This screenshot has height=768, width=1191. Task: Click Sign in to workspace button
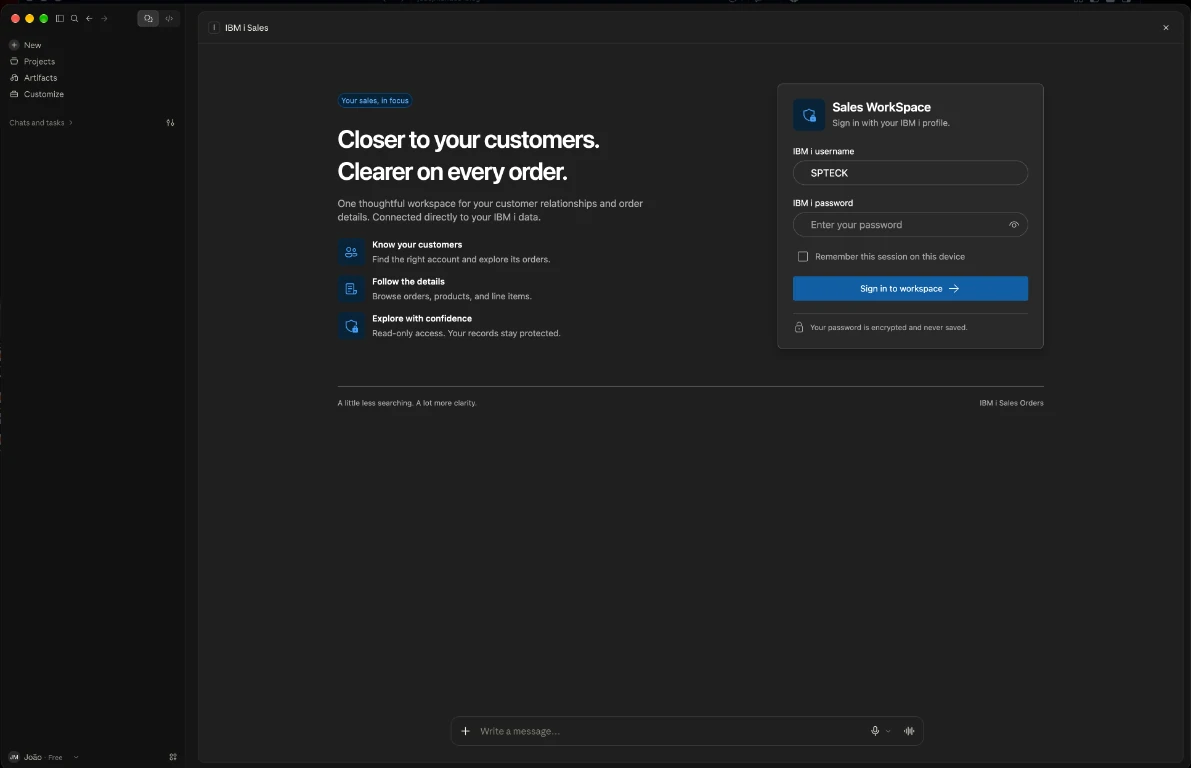coord(910,289)
